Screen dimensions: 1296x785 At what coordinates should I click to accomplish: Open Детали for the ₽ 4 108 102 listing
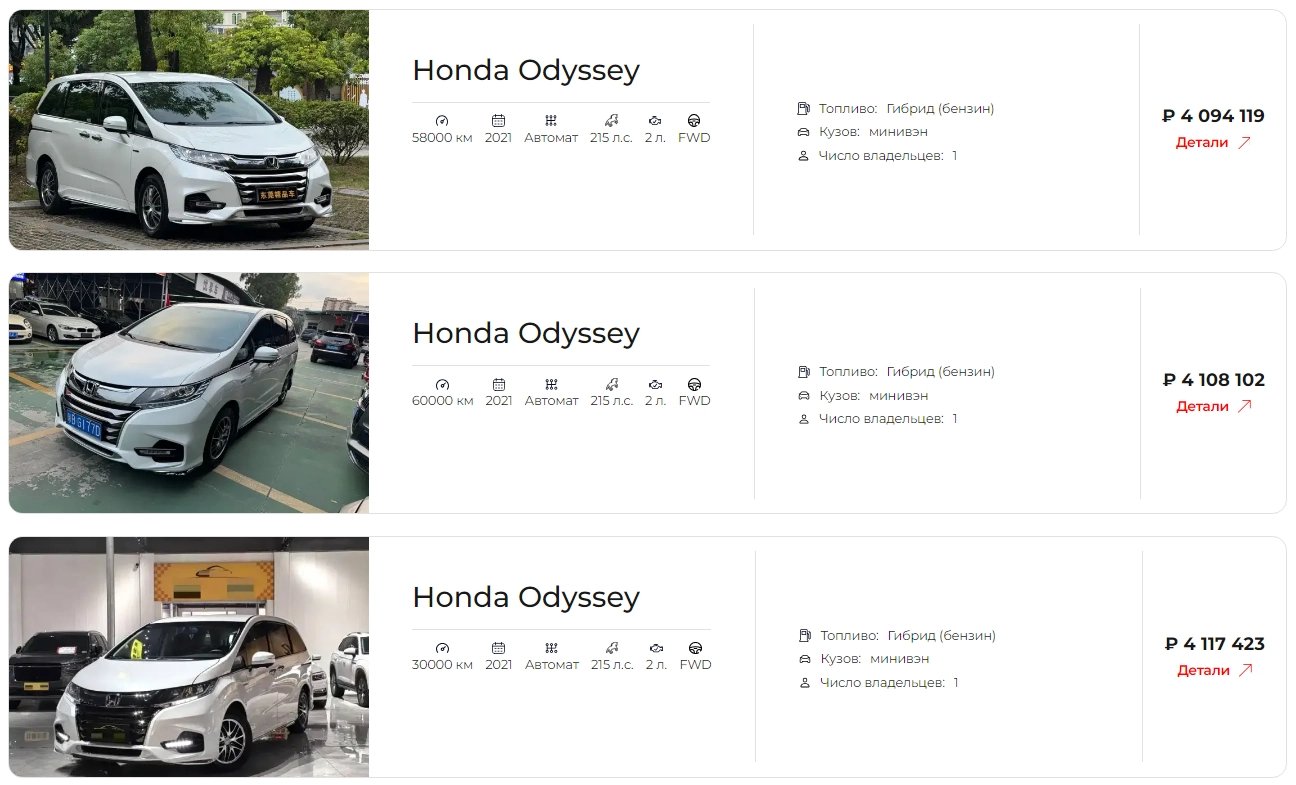coord(1214,406)
